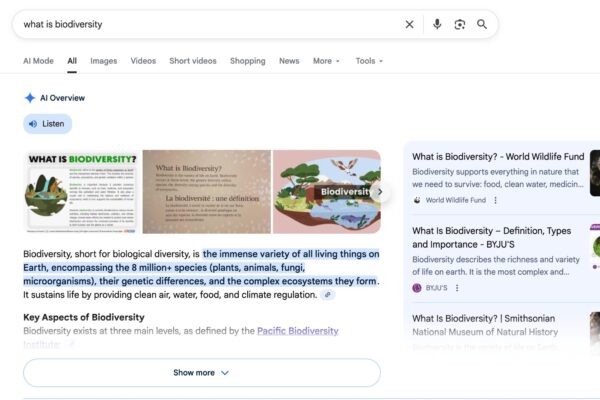The image size is (600, 400).
Task: Open search by image (Lens)
Action: (x=460, y=24)
